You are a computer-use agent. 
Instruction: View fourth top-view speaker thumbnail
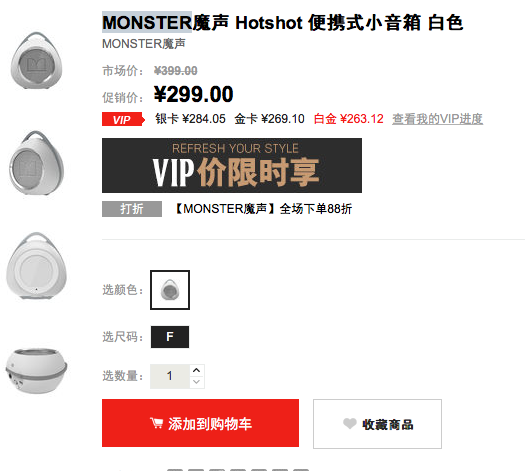click(x=36, y=371)
